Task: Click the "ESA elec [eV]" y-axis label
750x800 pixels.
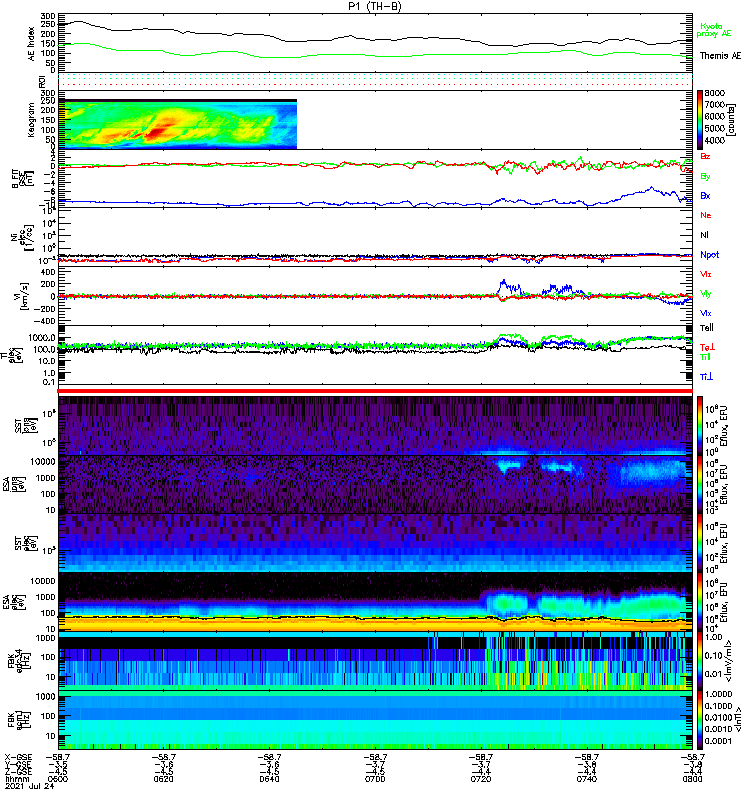Action: (x=13, y=602)
